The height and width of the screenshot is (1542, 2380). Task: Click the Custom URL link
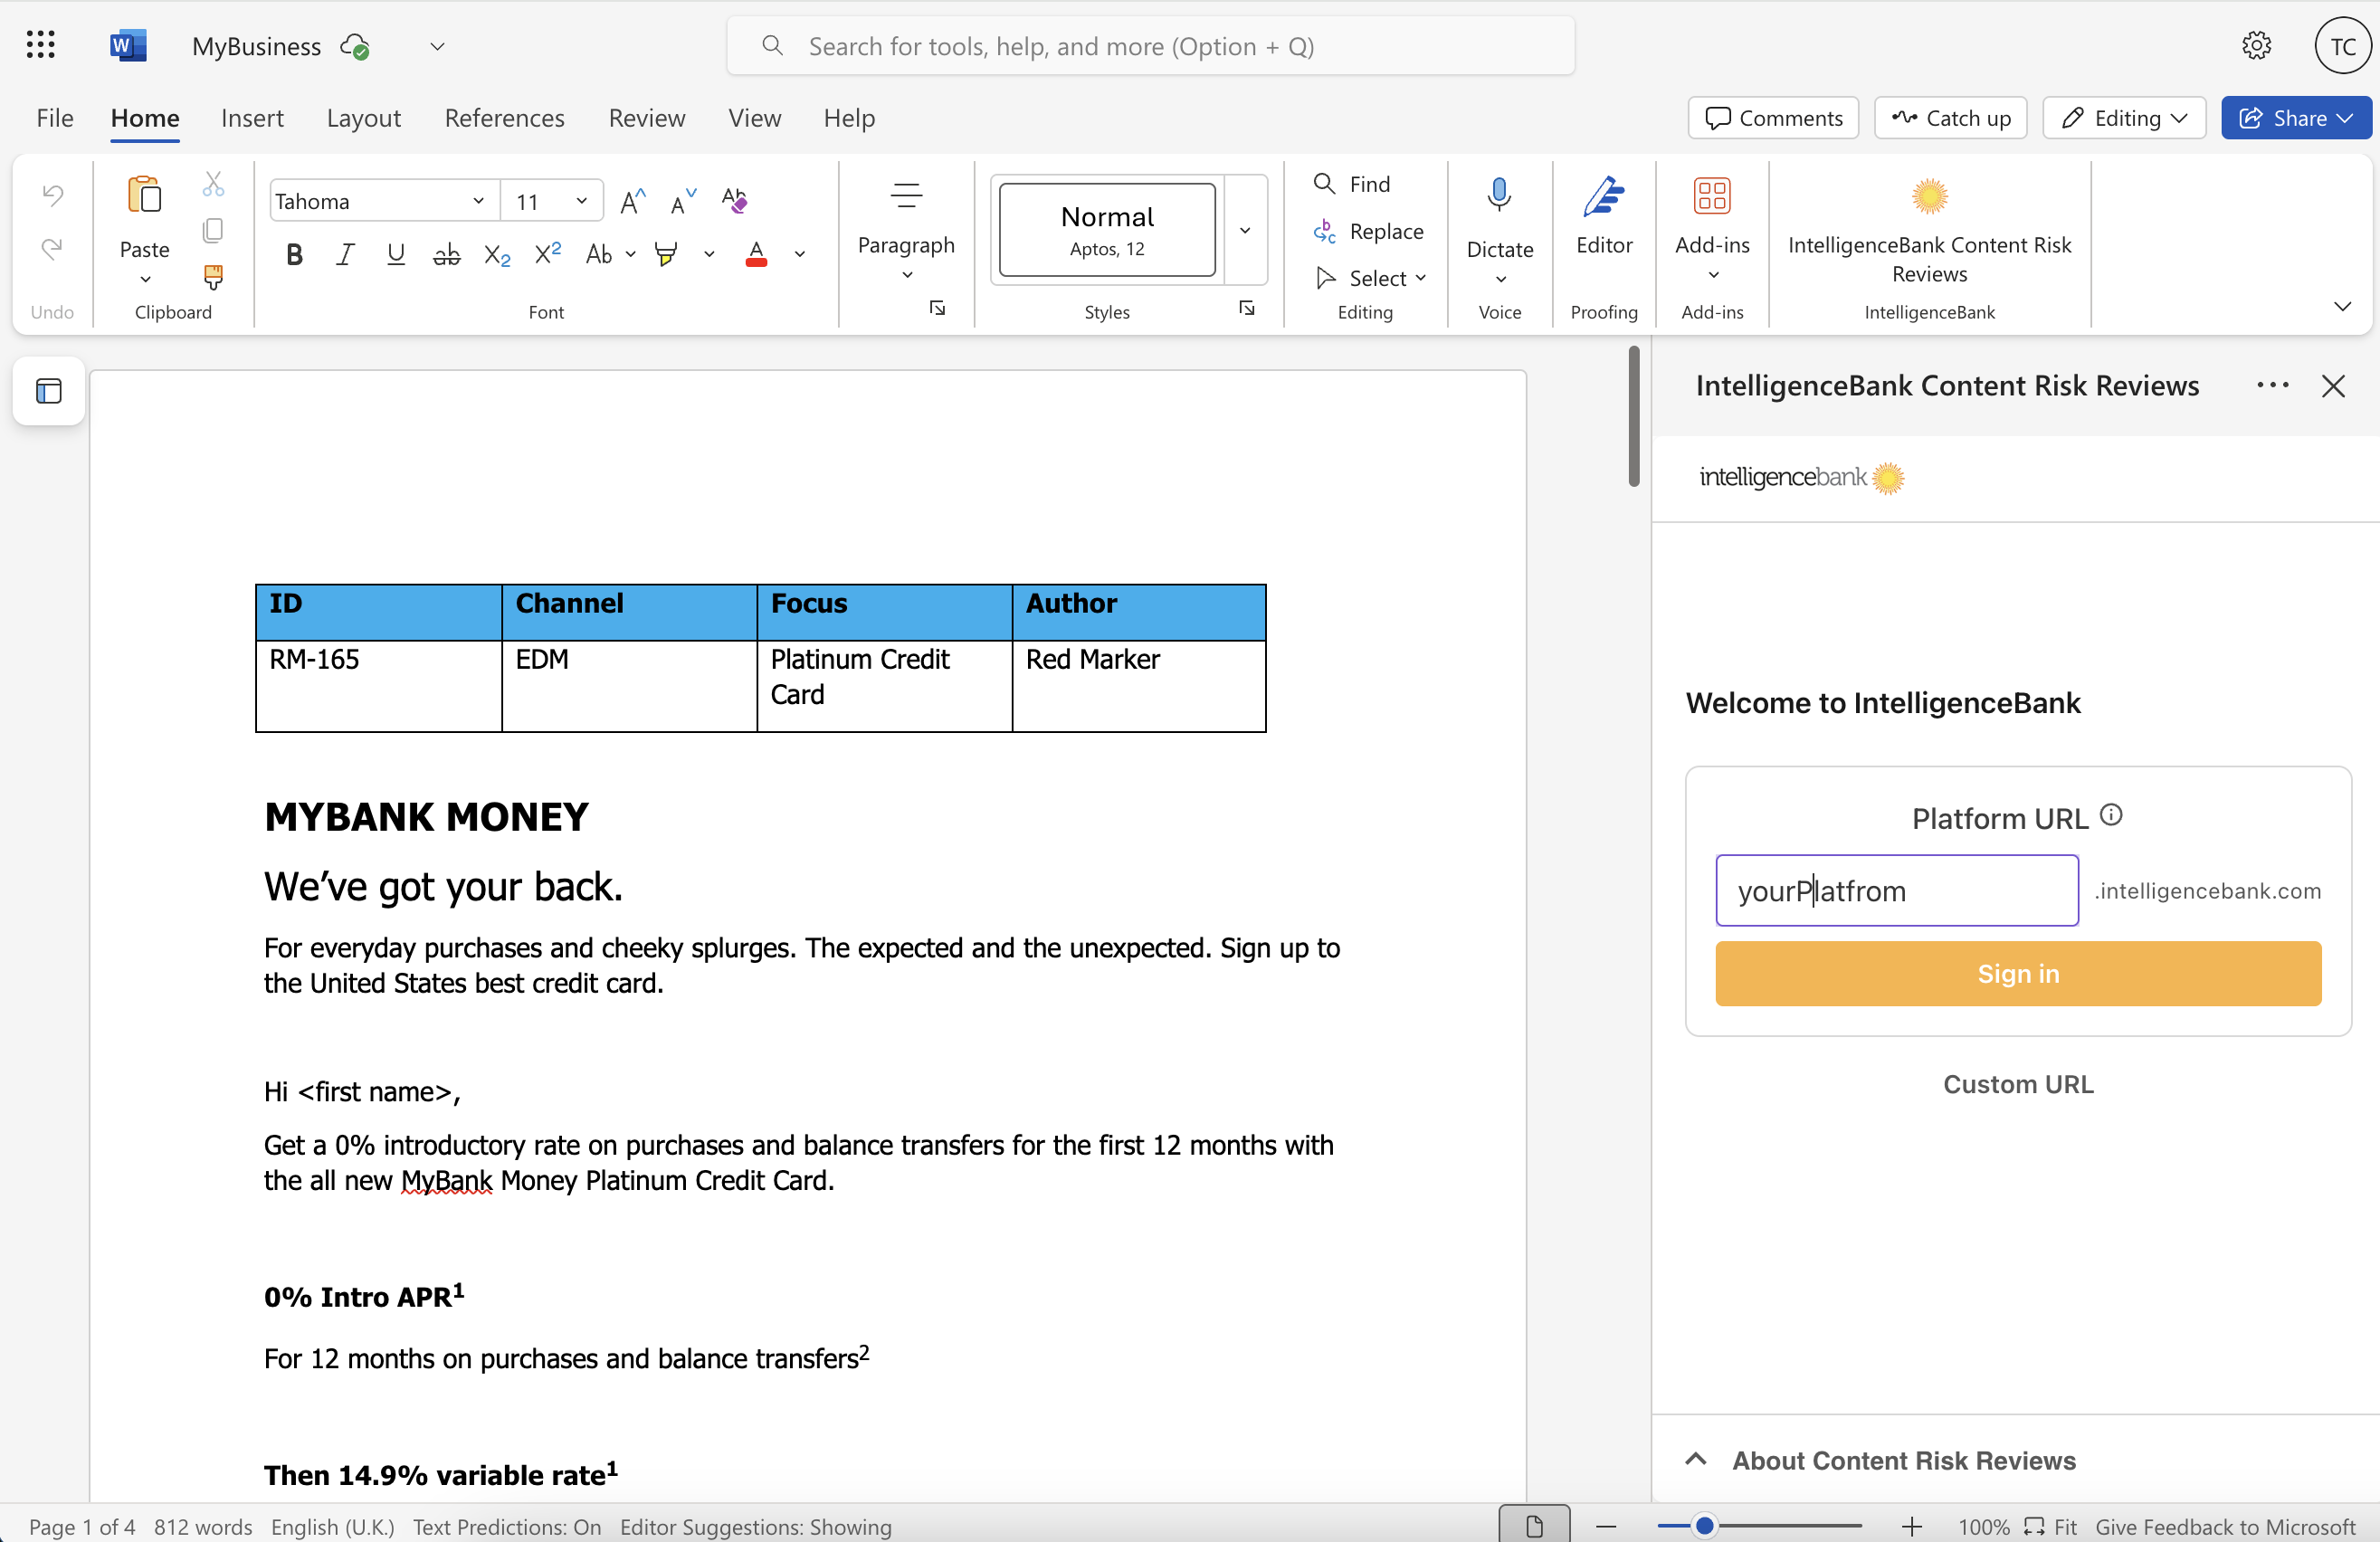pyautogui.click(x=2017, y=1084)
